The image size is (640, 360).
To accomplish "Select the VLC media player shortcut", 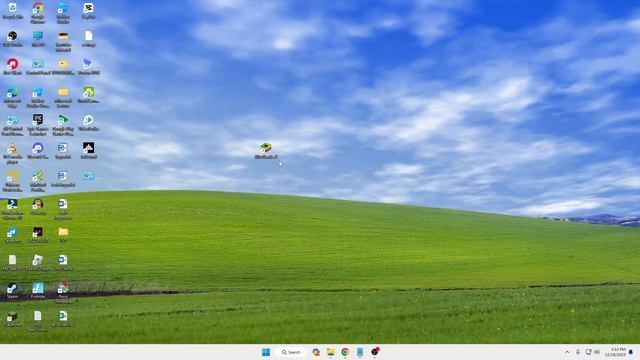I will (x=12, y=153).
